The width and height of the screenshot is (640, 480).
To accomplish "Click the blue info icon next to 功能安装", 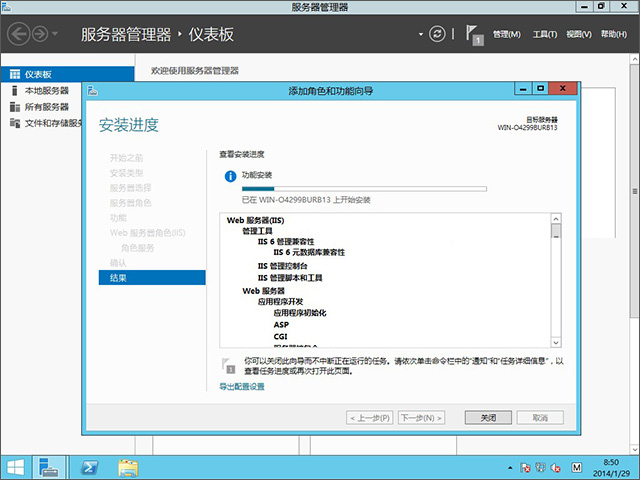I will tap(230, 176).
